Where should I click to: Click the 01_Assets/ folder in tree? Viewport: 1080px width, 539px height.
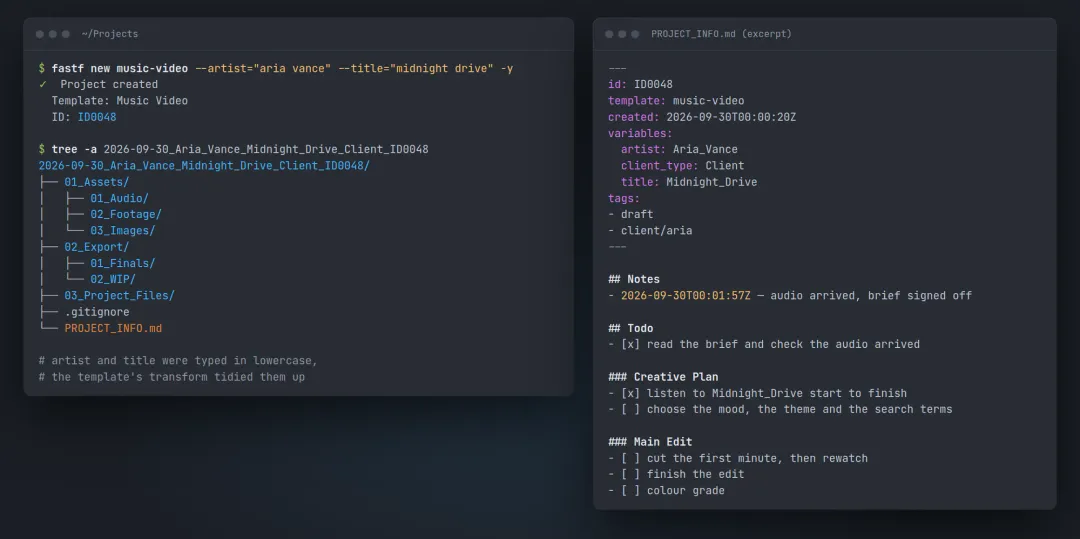click(x=96, y=182)
